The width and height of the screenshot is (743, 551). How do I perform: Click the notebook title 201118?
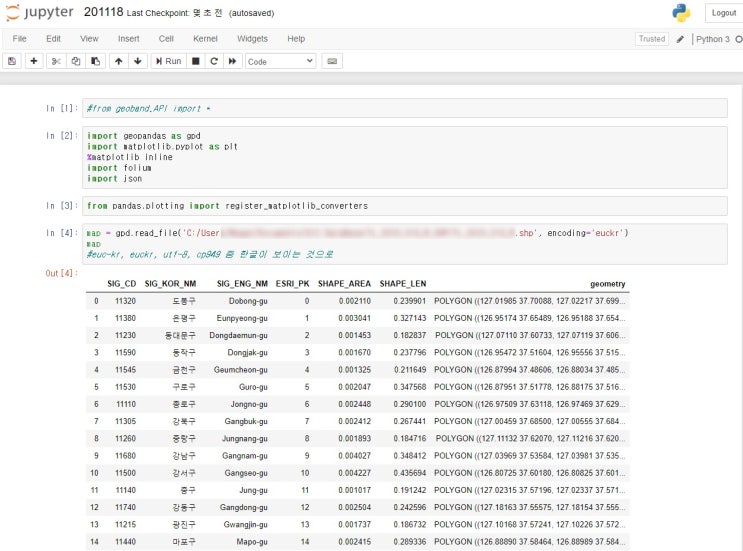(103, 12)
